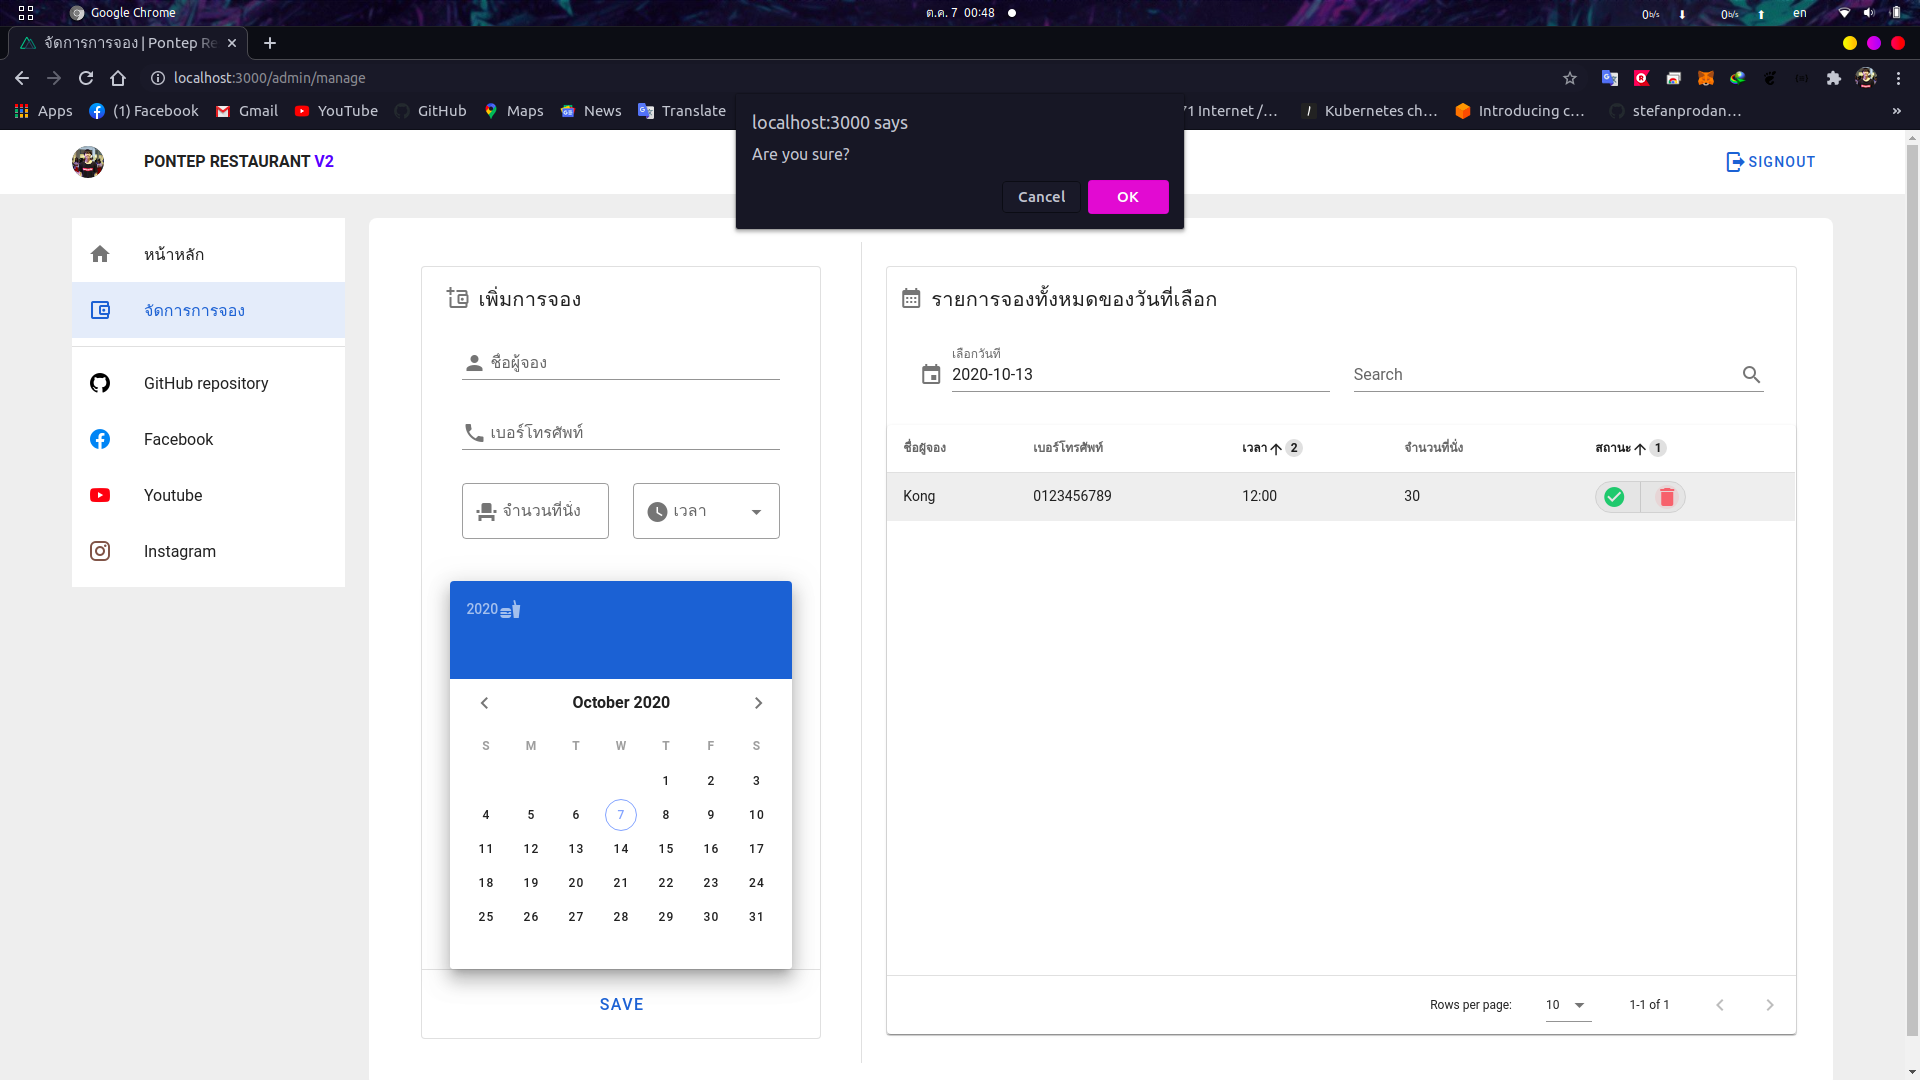Delete Kong's reservation with trash icon
1920x1080 pixels.
point(1666,497)
